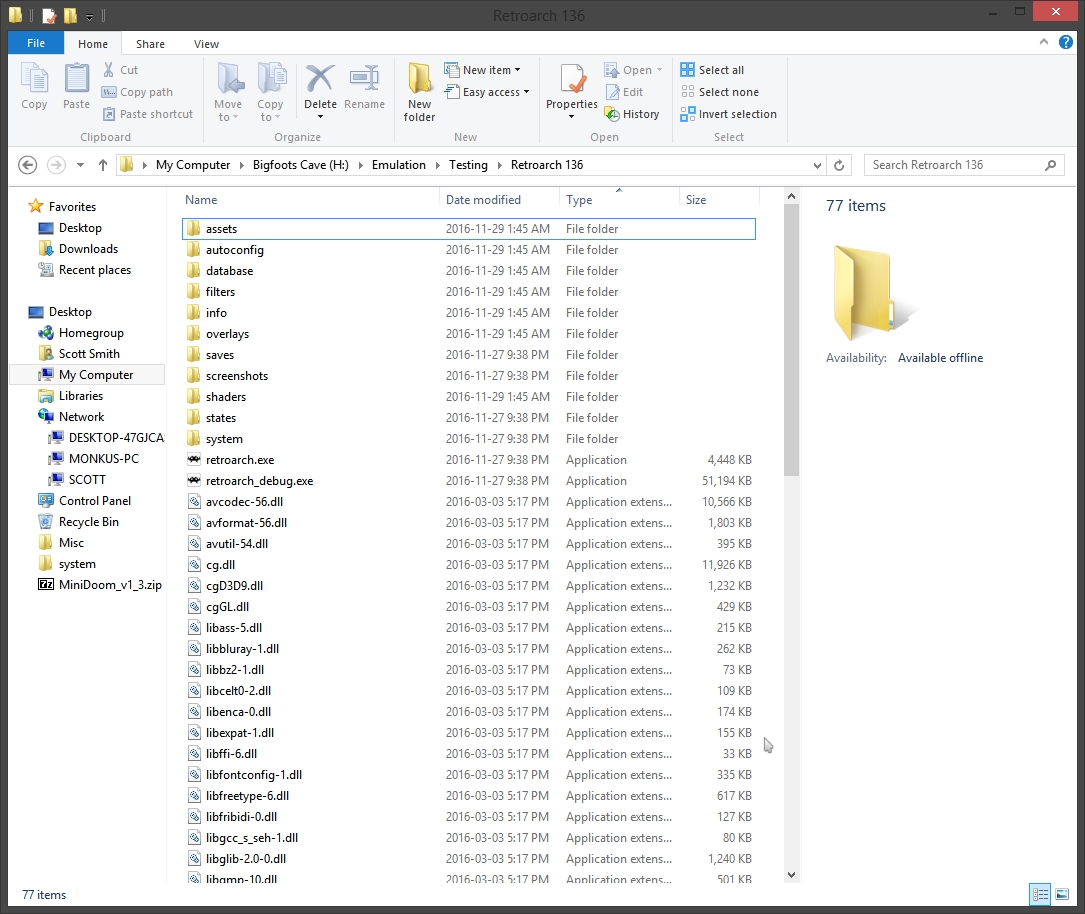Click file list scrollbar down arrow
The height and width of the screenshot is (914, 1085).
coord(792,875)
